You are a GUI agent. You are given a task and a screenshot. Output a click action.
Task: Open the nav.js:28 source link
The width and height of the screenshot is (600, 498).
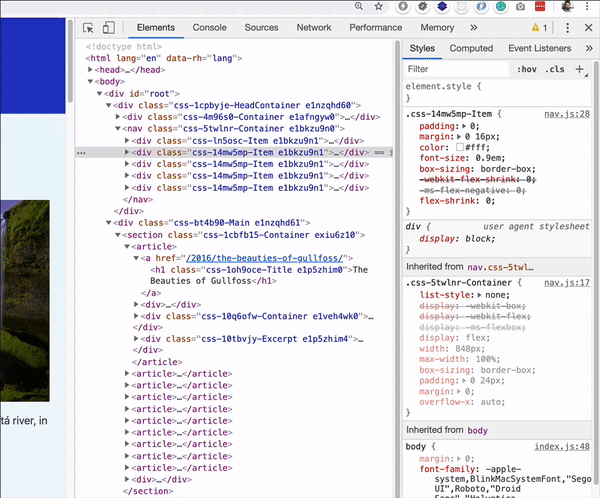[566, 115]
